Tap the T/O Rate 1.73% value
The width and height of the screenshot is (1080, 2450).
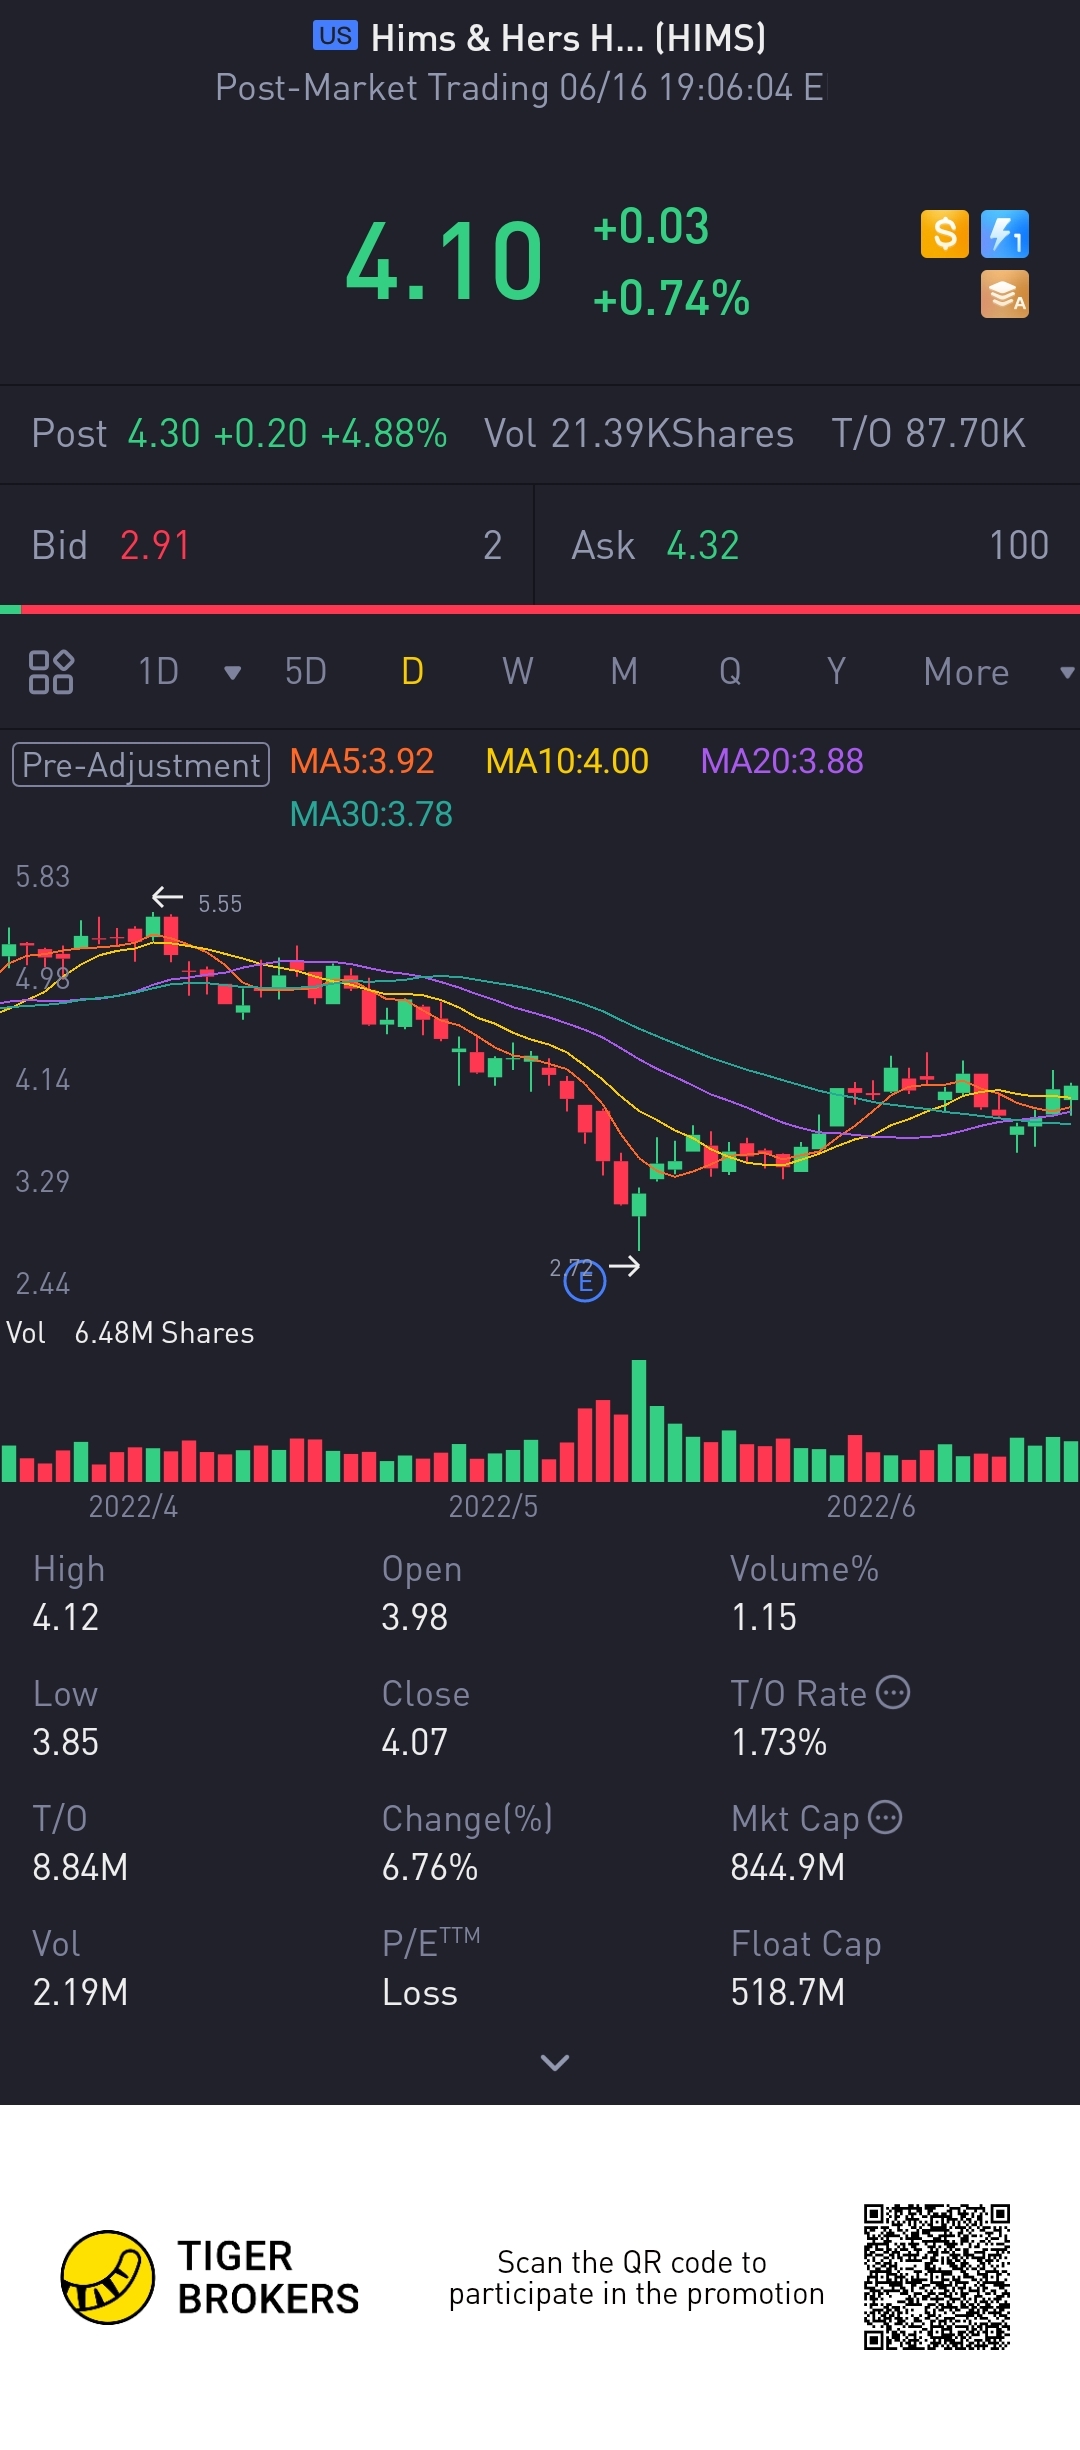click(x=779, y=1742)
